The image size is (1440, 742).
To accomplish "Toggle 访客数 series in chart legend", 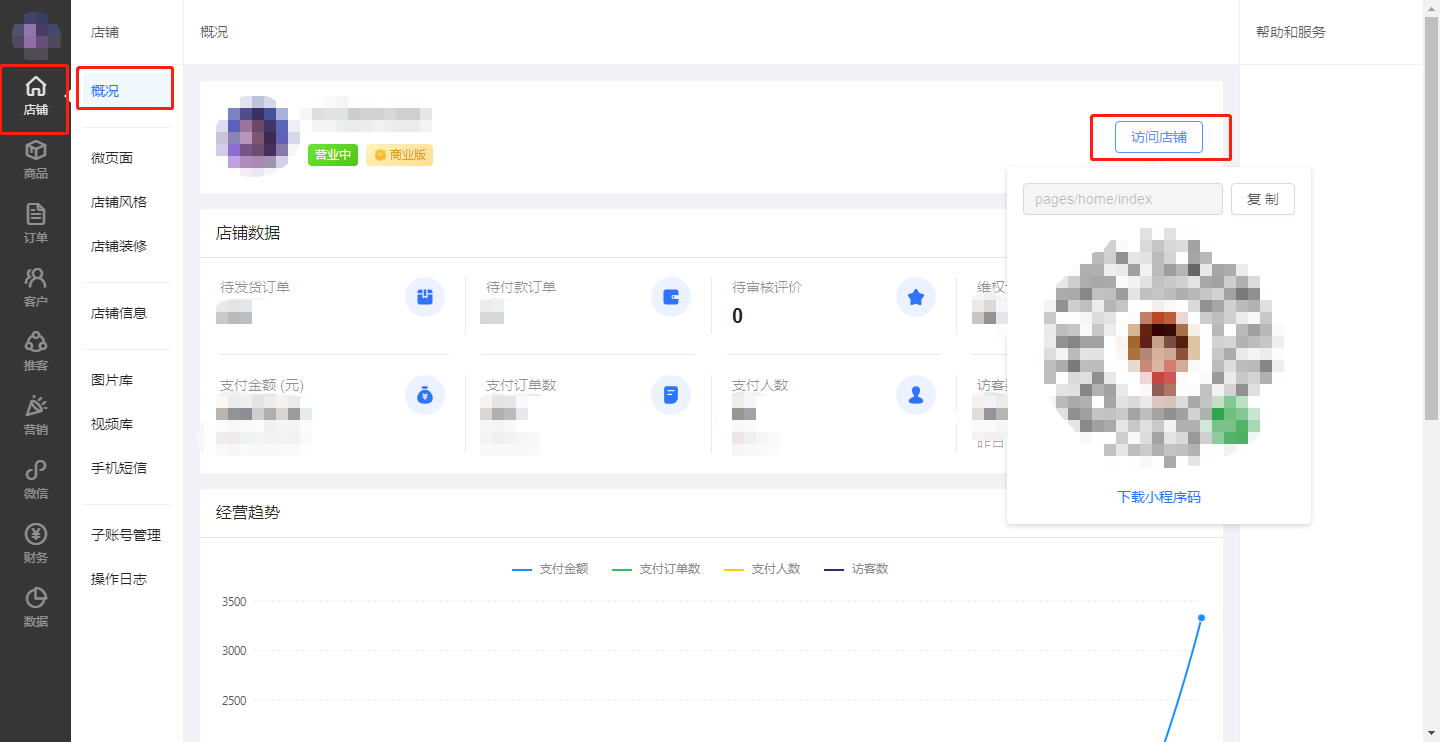I will [856, 569].
